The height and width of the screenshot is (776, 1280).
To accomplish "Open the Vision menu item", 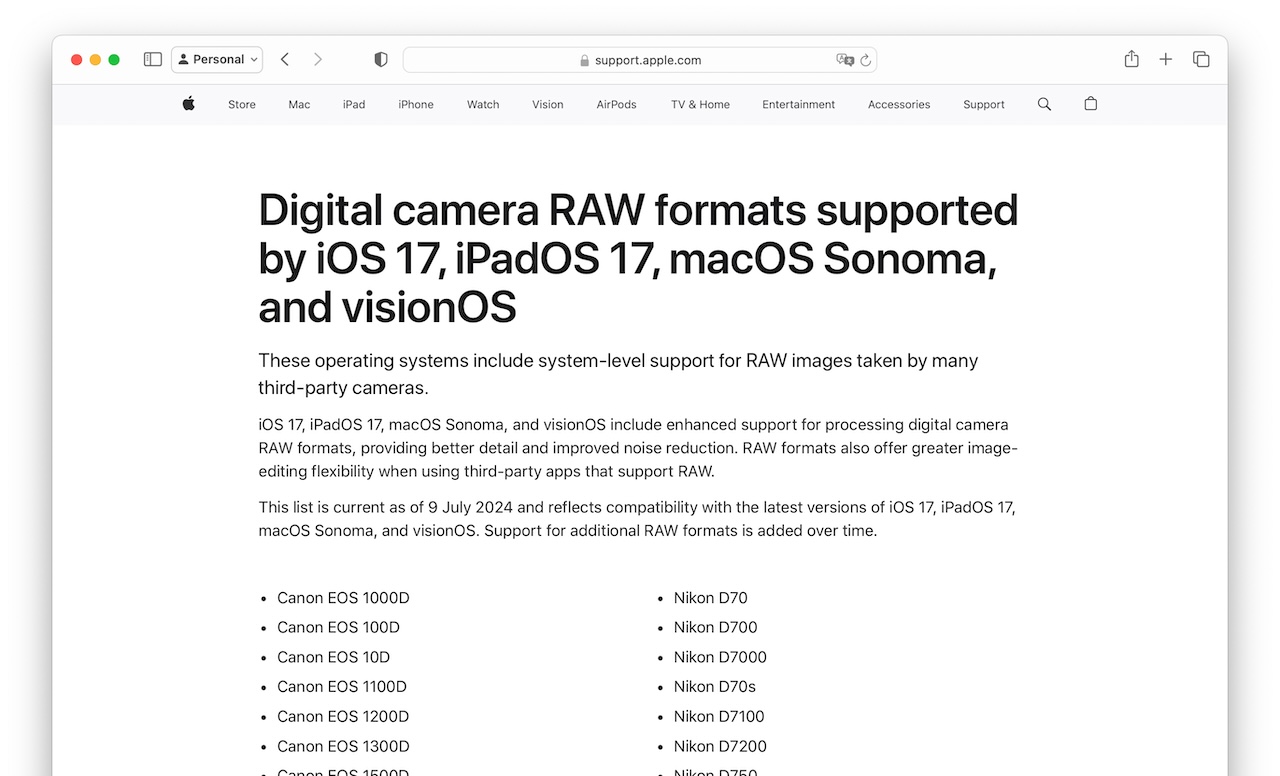I will click(548, 104).
